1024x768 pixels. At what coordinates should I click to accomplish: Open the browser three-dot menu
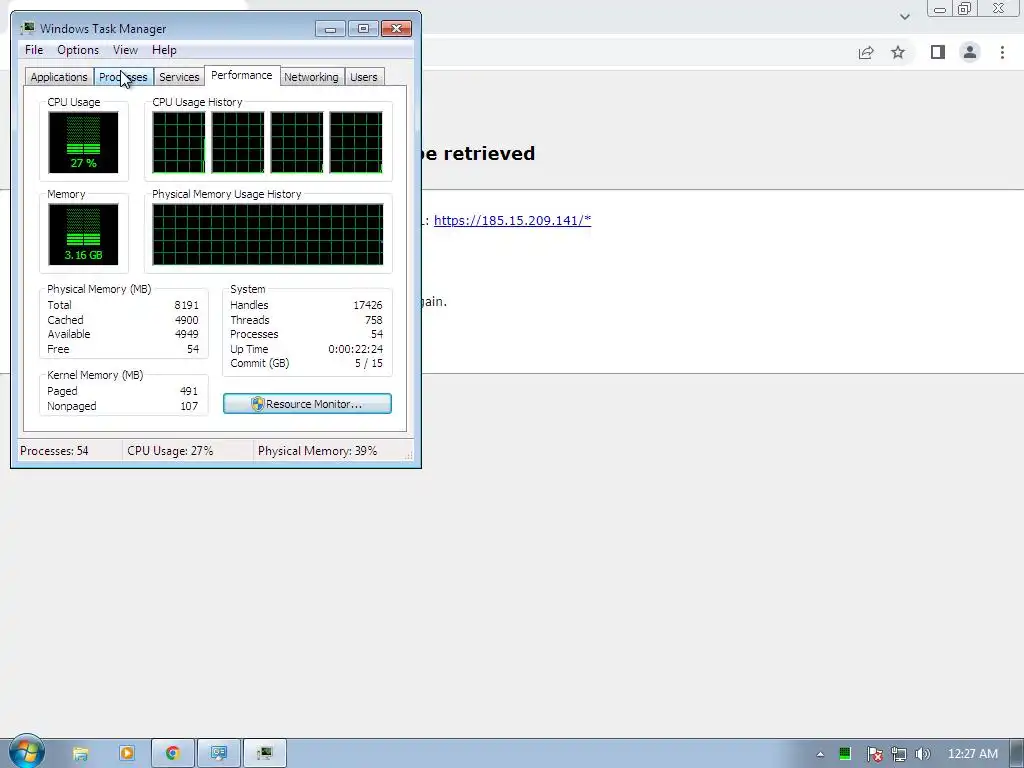(1002, 52)
